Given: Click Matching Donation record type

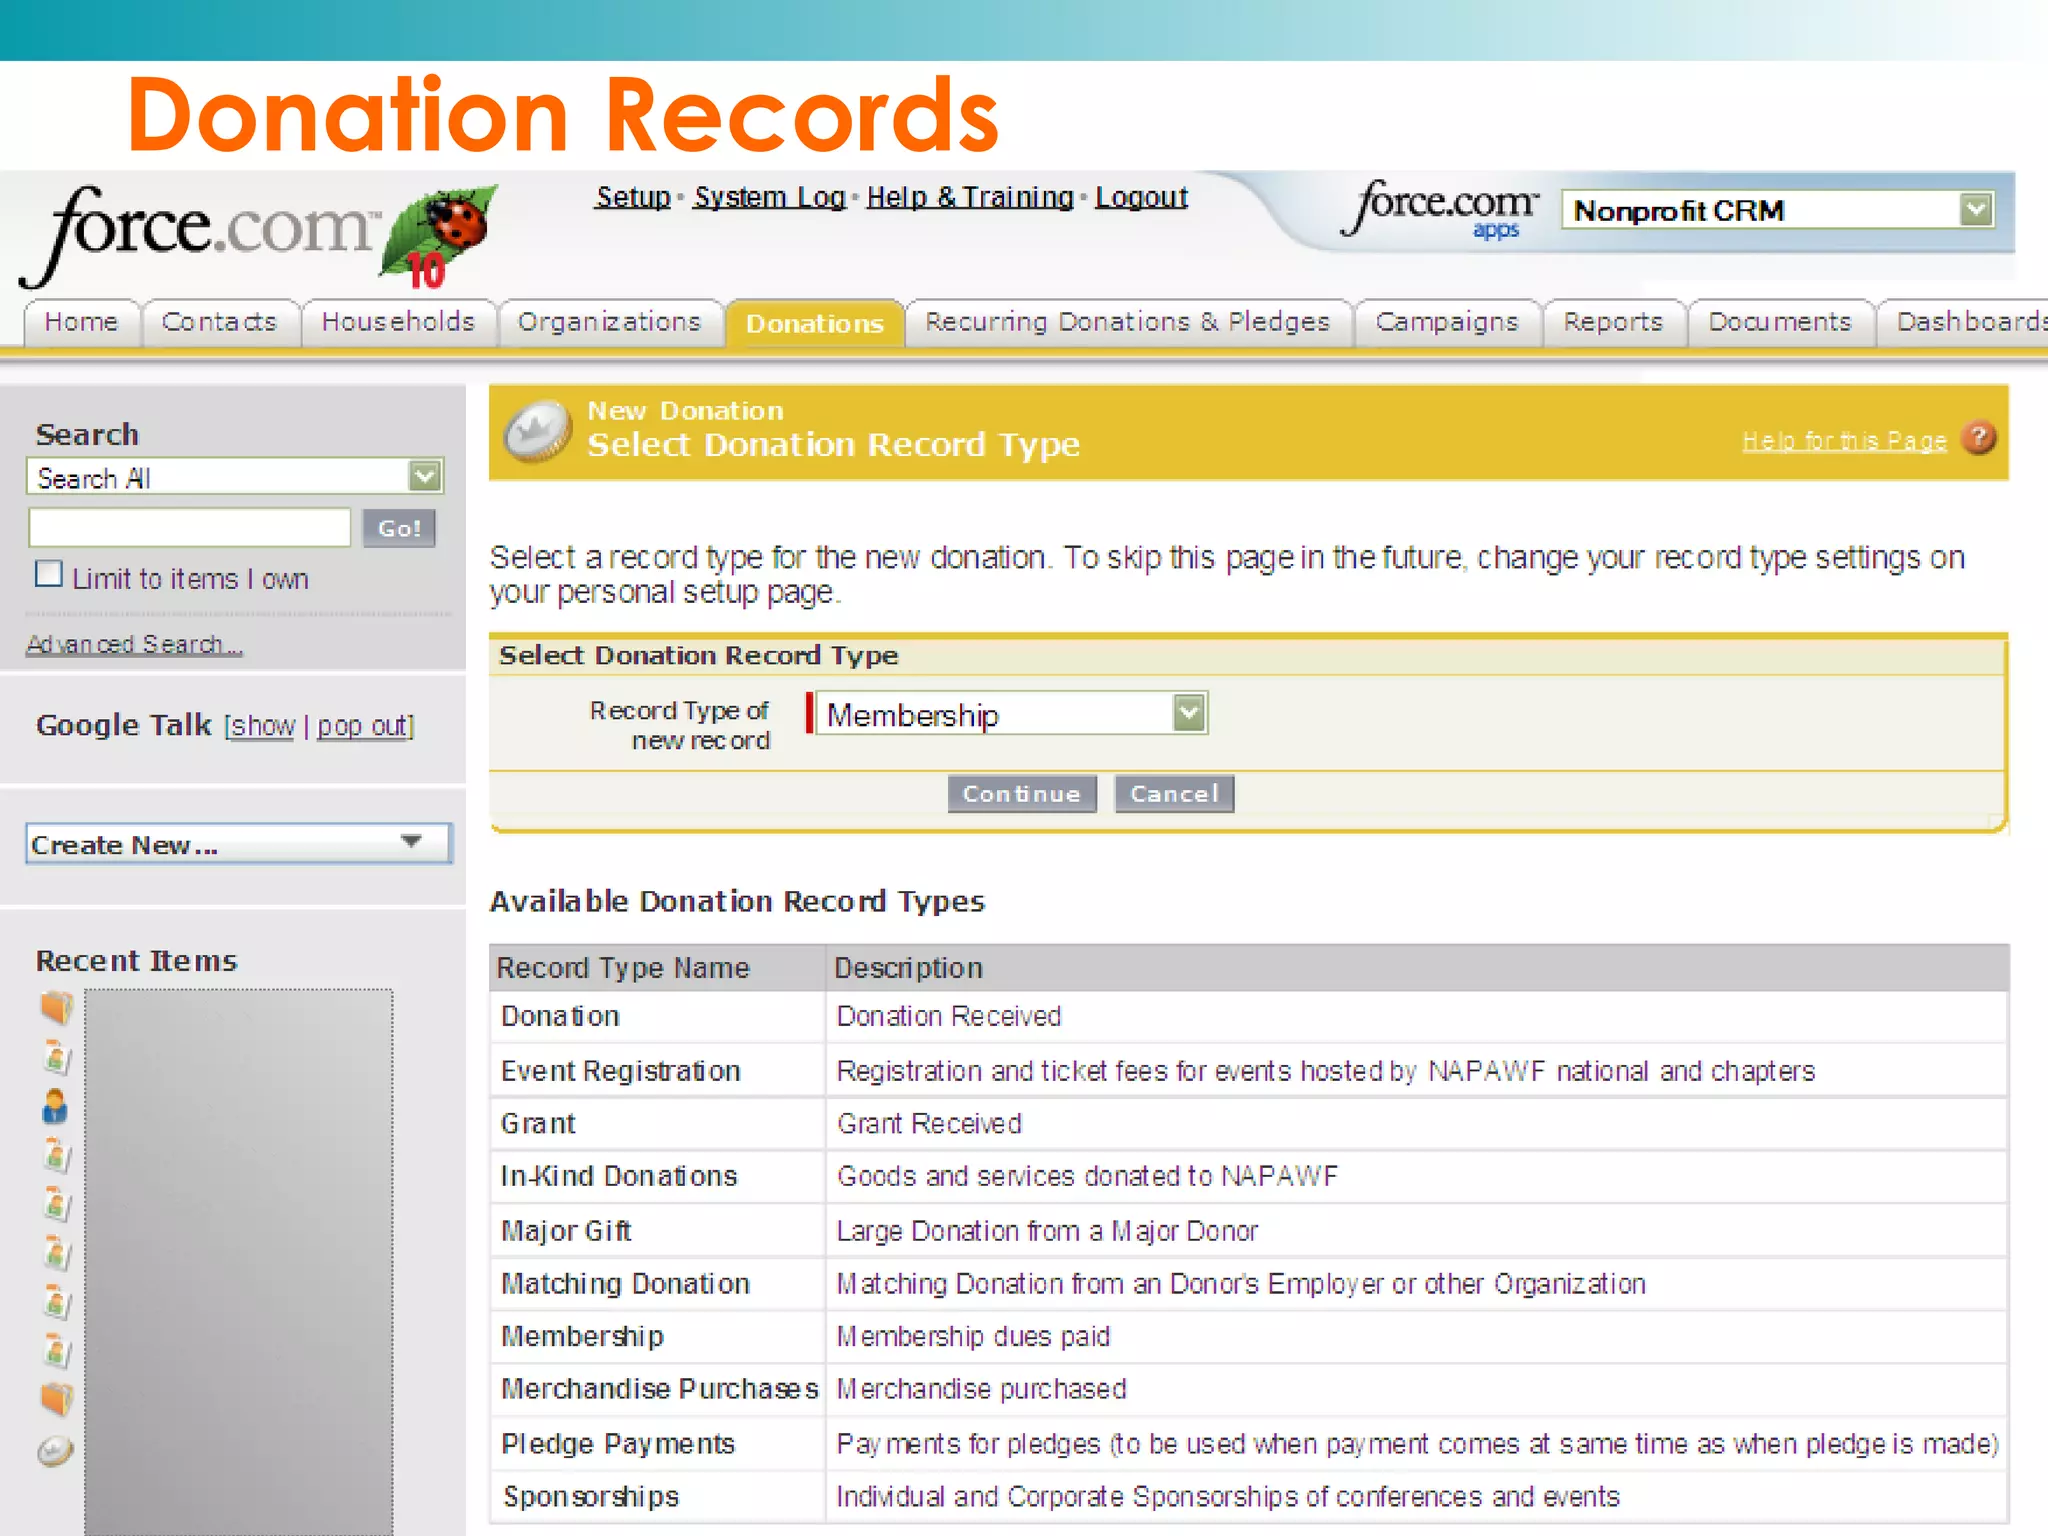Looking at the screenshot, I should [625, 1284].
